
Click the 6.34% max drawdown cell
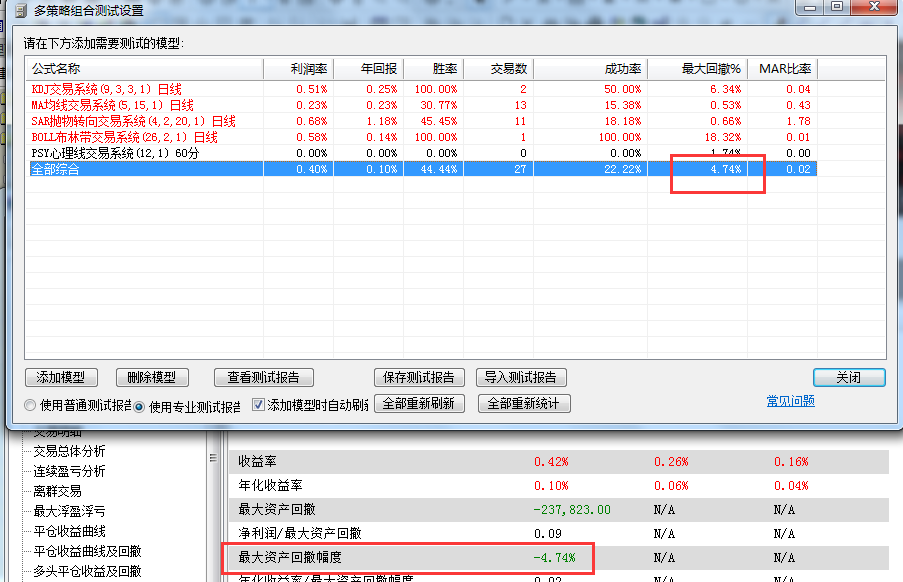click(x=725, y=89)
